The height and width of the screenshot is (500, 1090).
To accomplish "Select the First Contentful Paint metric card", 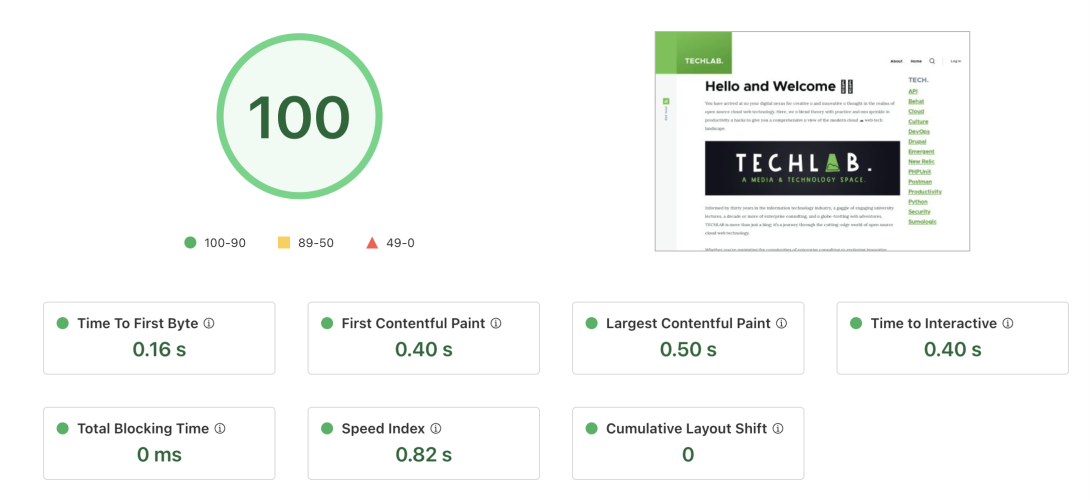I will [x=424, y=338].
